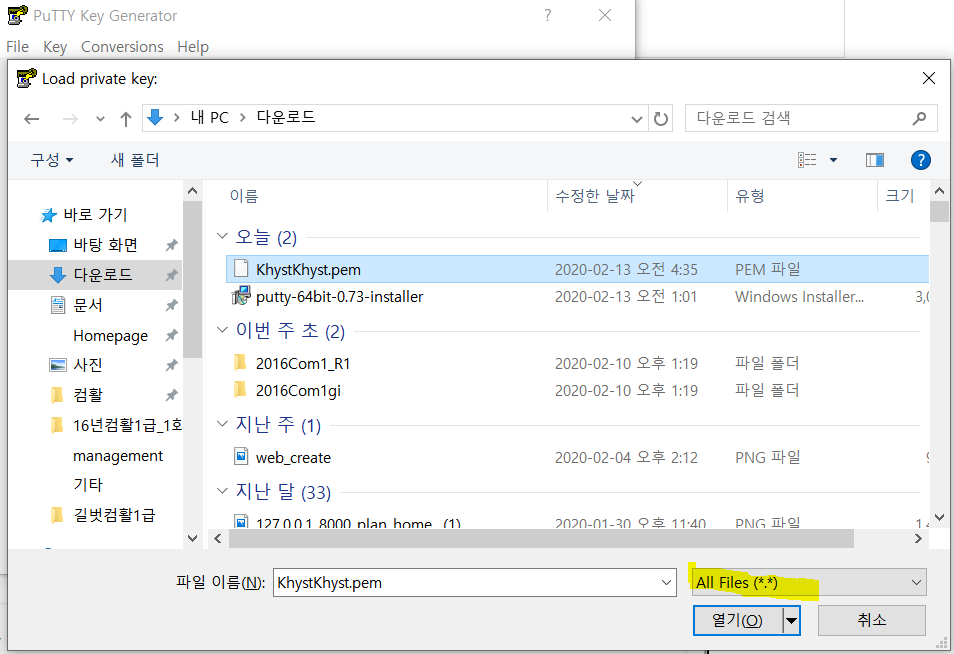Image resolution: width=954 pixels, height=654 pixels.
Task: Open Homepage in the sidebar
Action: point(110,336)
